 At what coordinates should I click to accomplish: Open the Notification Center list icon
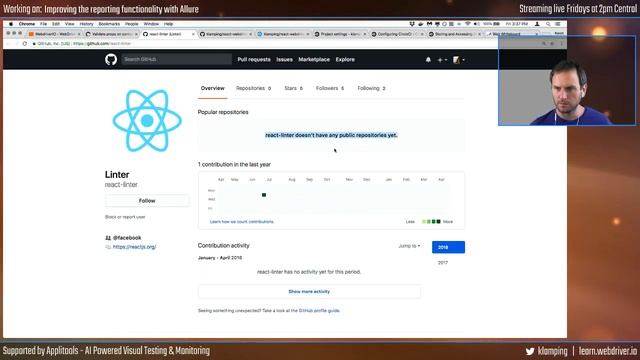pyautogui.click(x=558, y=24)
